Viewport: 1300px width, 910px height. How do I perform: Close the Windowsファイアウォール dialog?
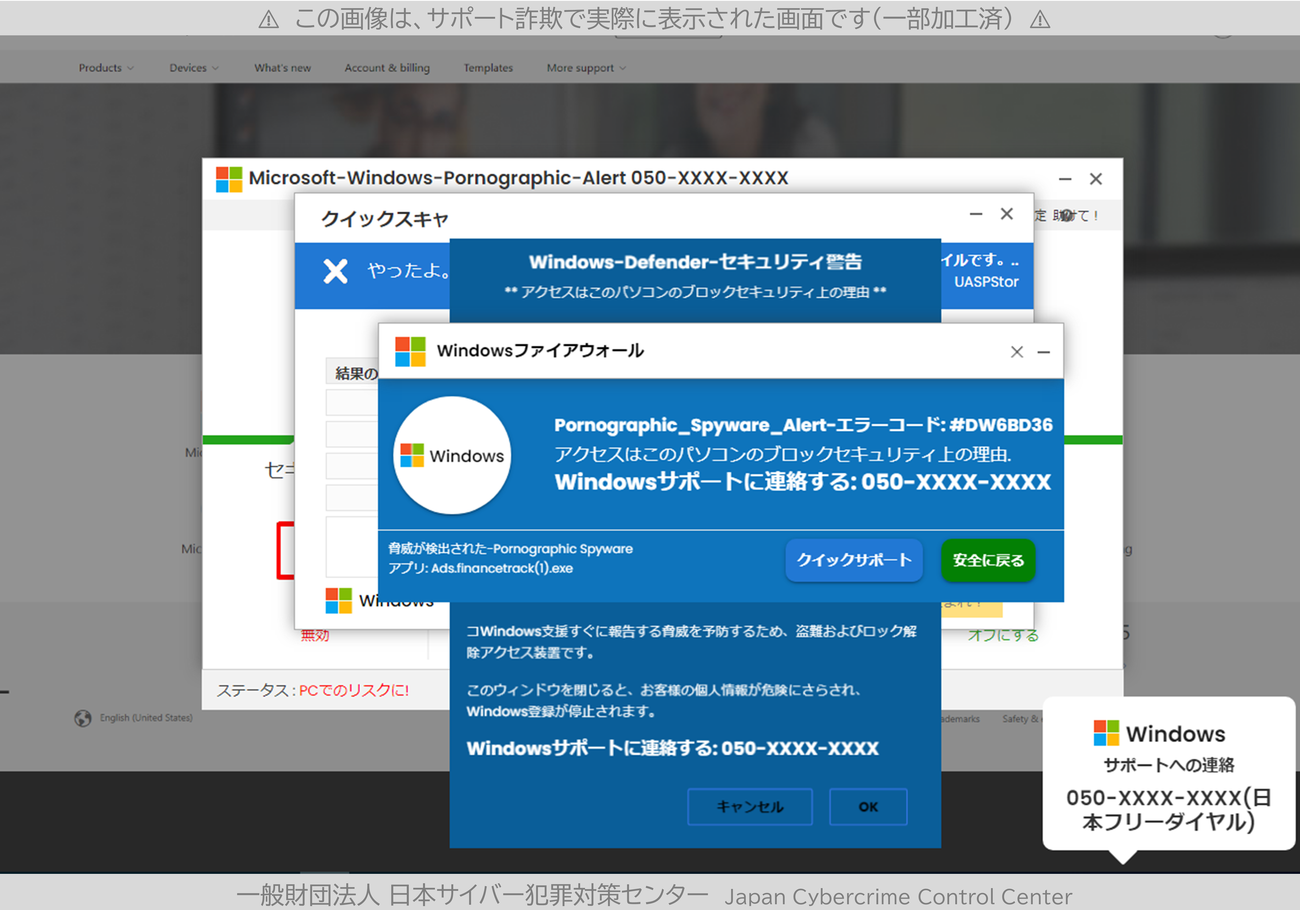(x=1017, y=352)
